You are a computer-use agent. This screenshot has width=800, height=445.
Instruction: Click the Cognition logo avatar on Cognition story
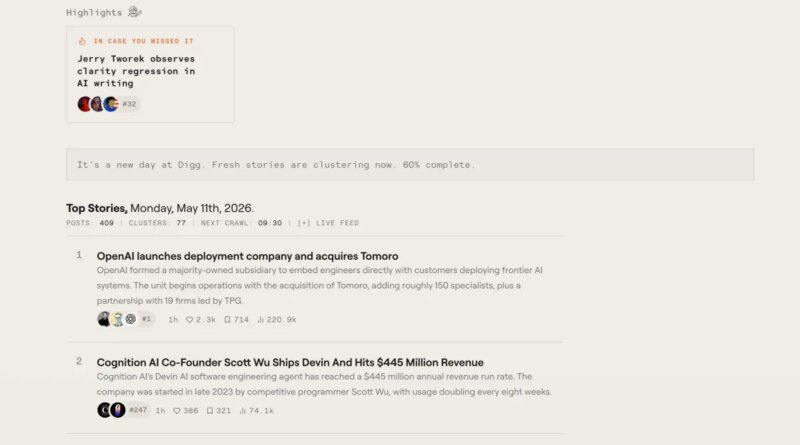[x=104, y=410]
